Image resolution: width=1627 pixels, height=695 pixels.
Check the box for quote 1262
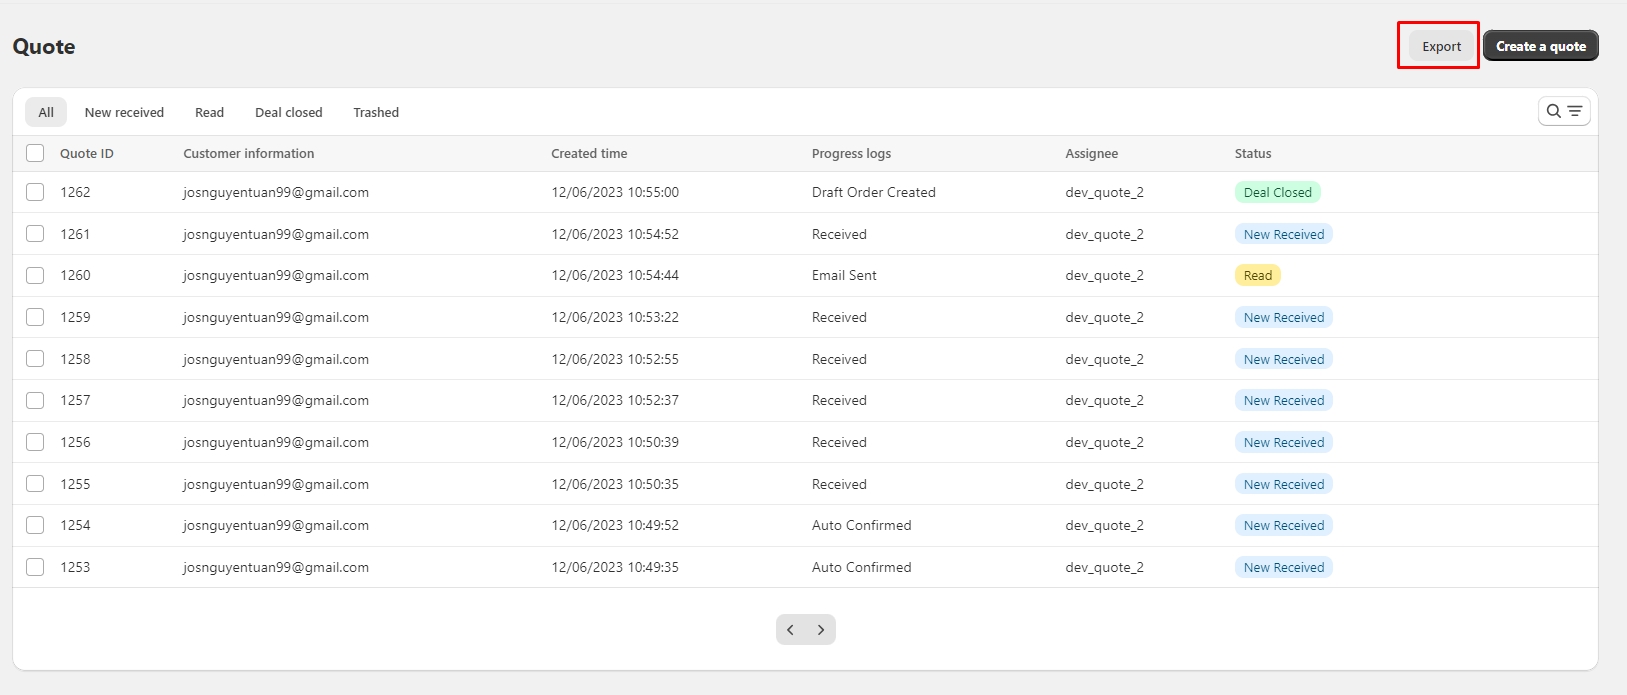pos(35,192)
